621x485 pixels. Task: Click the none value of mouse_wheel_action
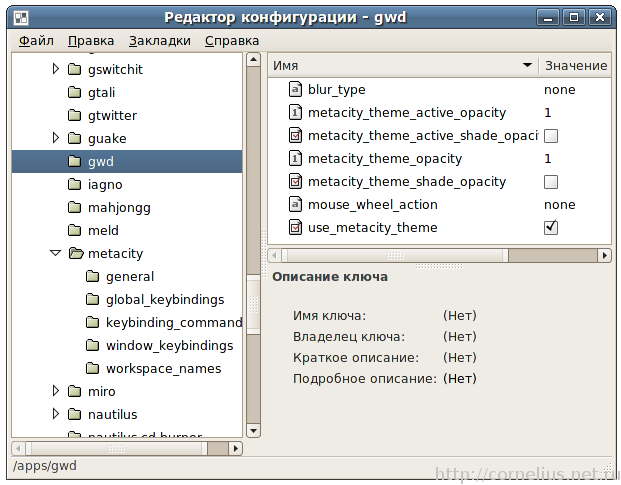click(x=560, y=205)
